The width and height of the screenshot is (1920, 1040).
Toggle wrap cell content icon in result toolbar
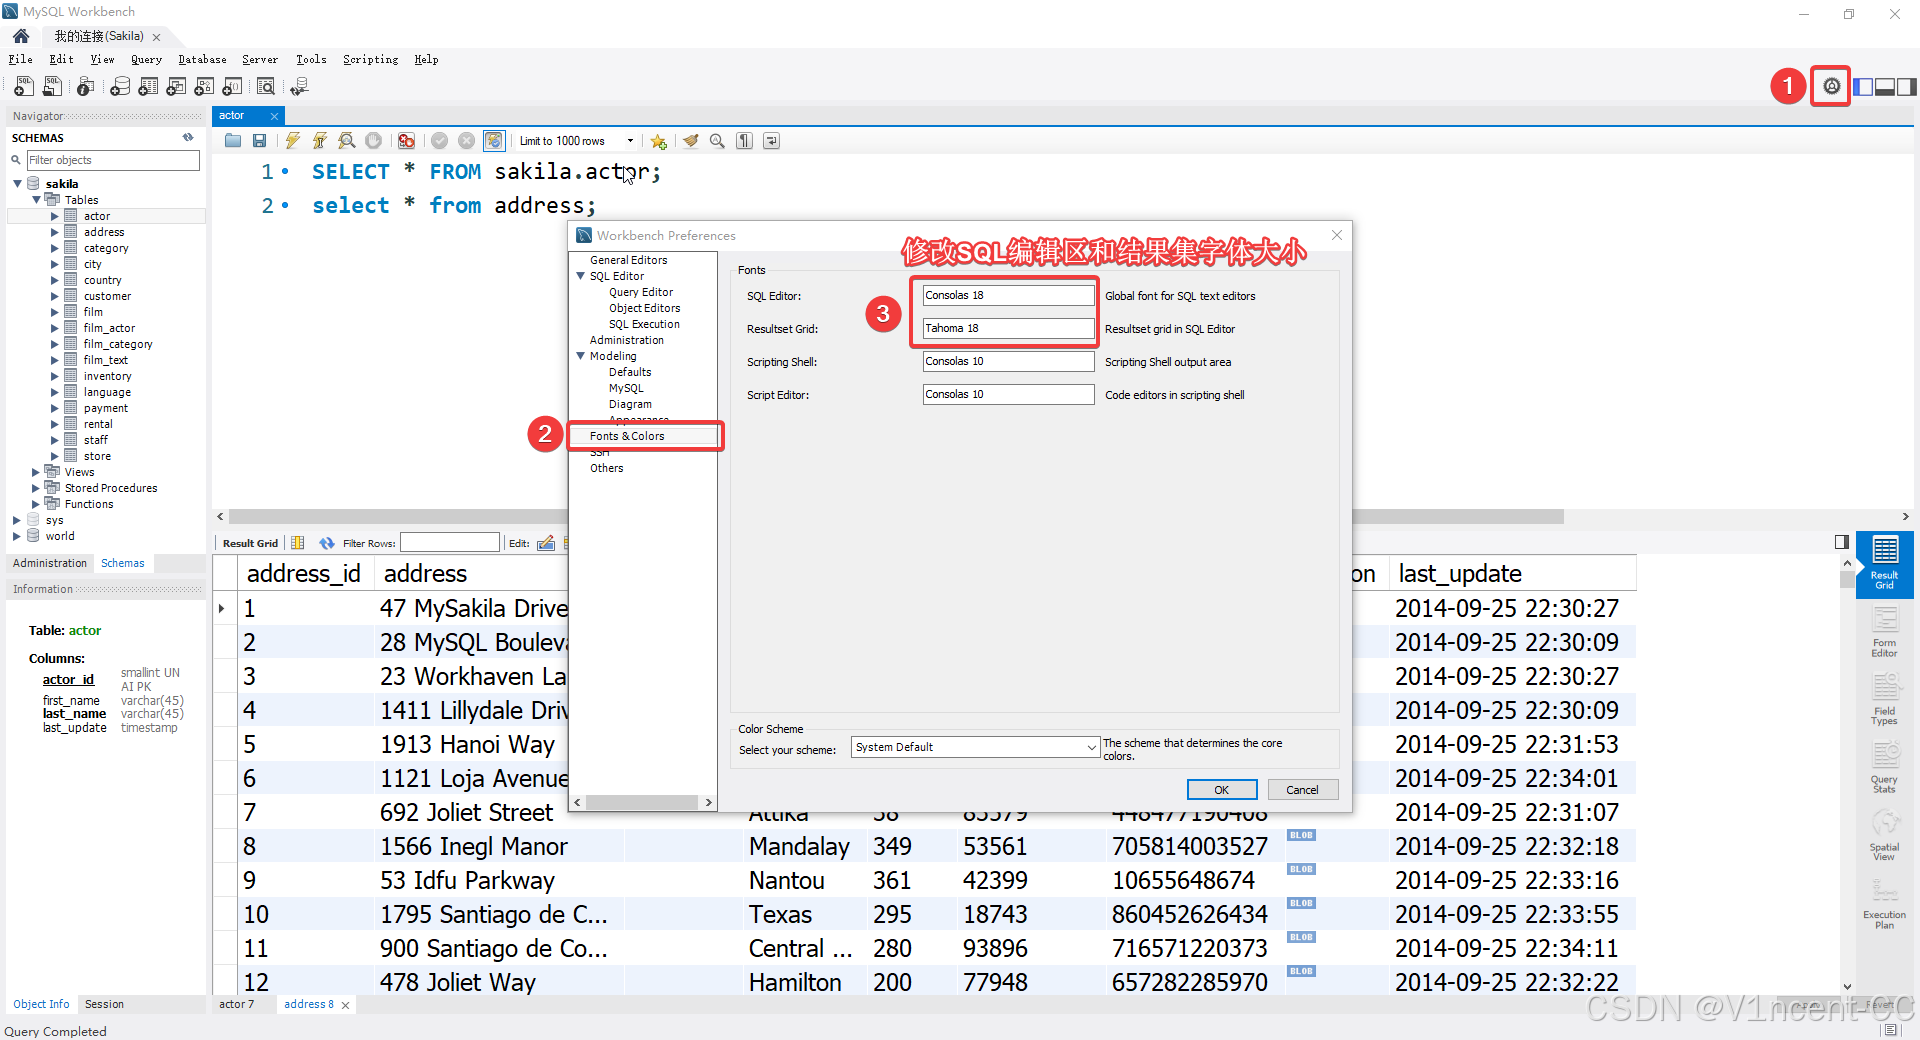coord(297,543)
